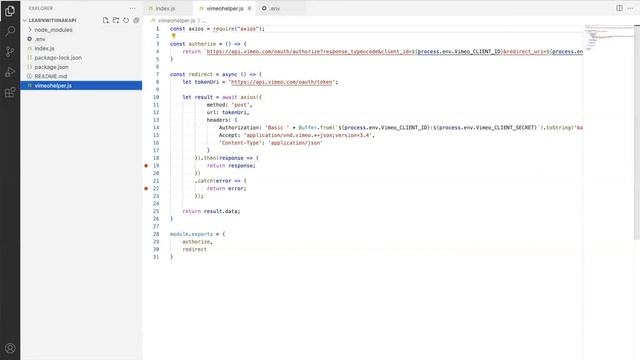Screen dimensions: 640x360
Task: Click the vimeohelper.js breadcrumb
Action: [x=176, y=20]
